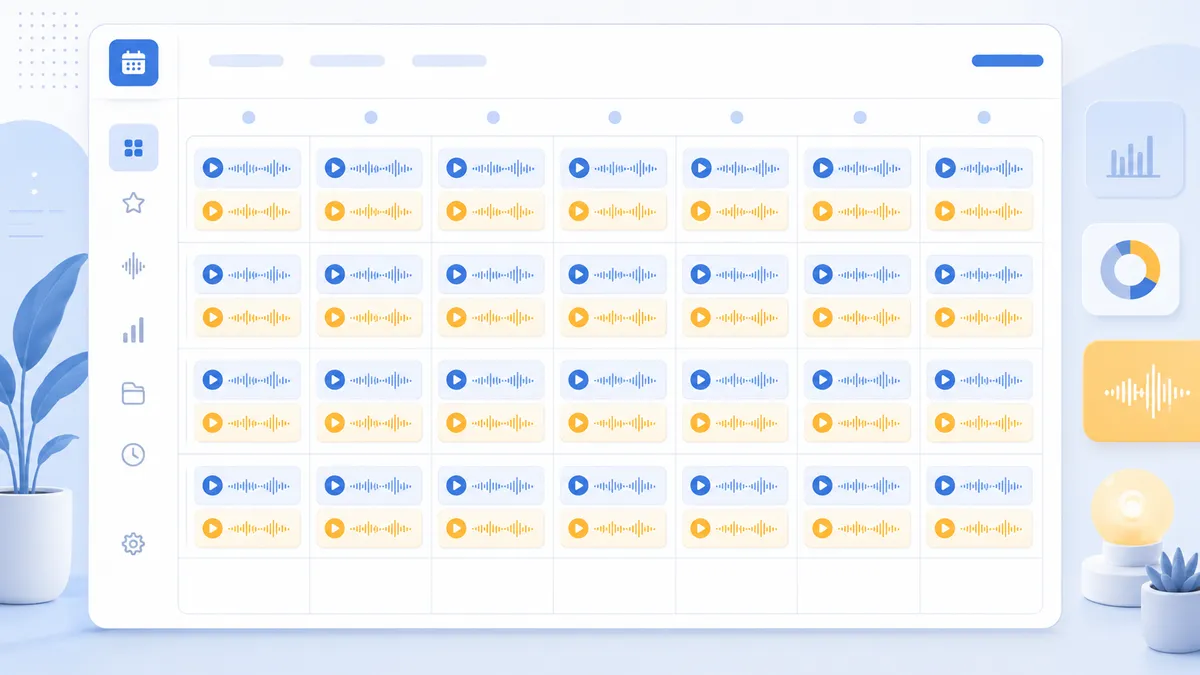The image size is (1200, 675).
Task: Play blue clip in row three, column six
Action: (x=822, y=380)
